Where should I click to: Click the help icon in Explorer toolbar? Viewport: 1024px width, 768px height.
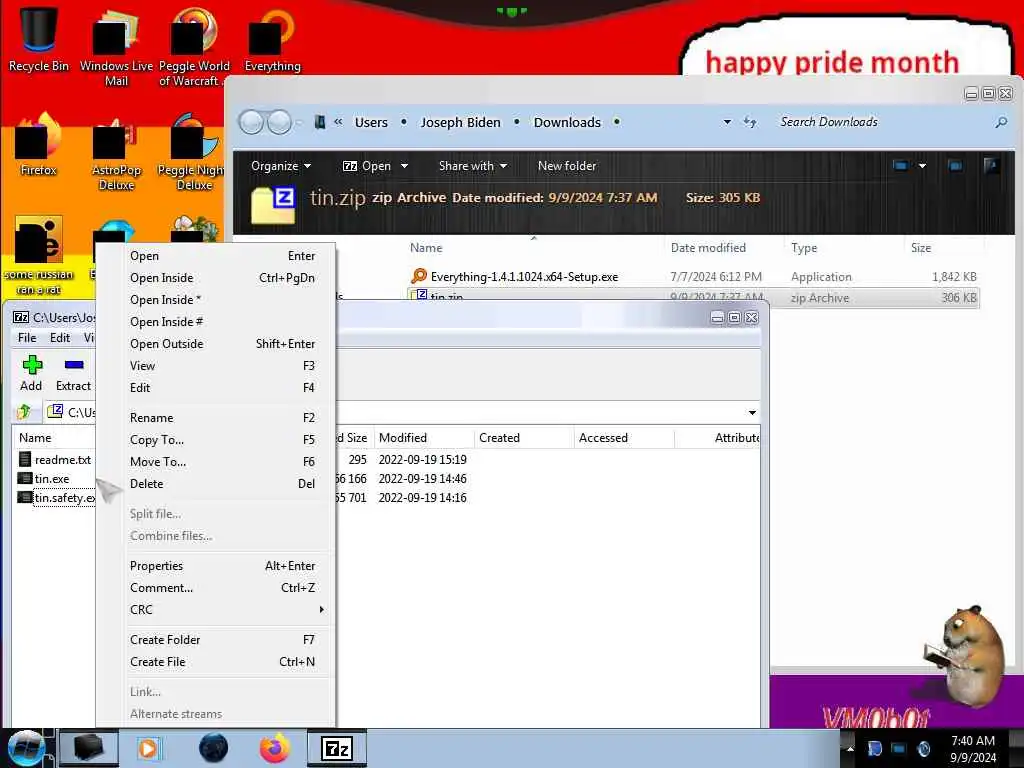click(x=991, y=166)
